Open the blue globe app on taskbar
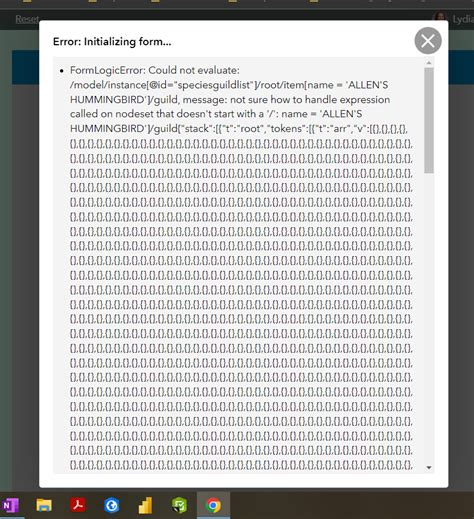Screen dimensions: 474x519 [x=111, y=506]
